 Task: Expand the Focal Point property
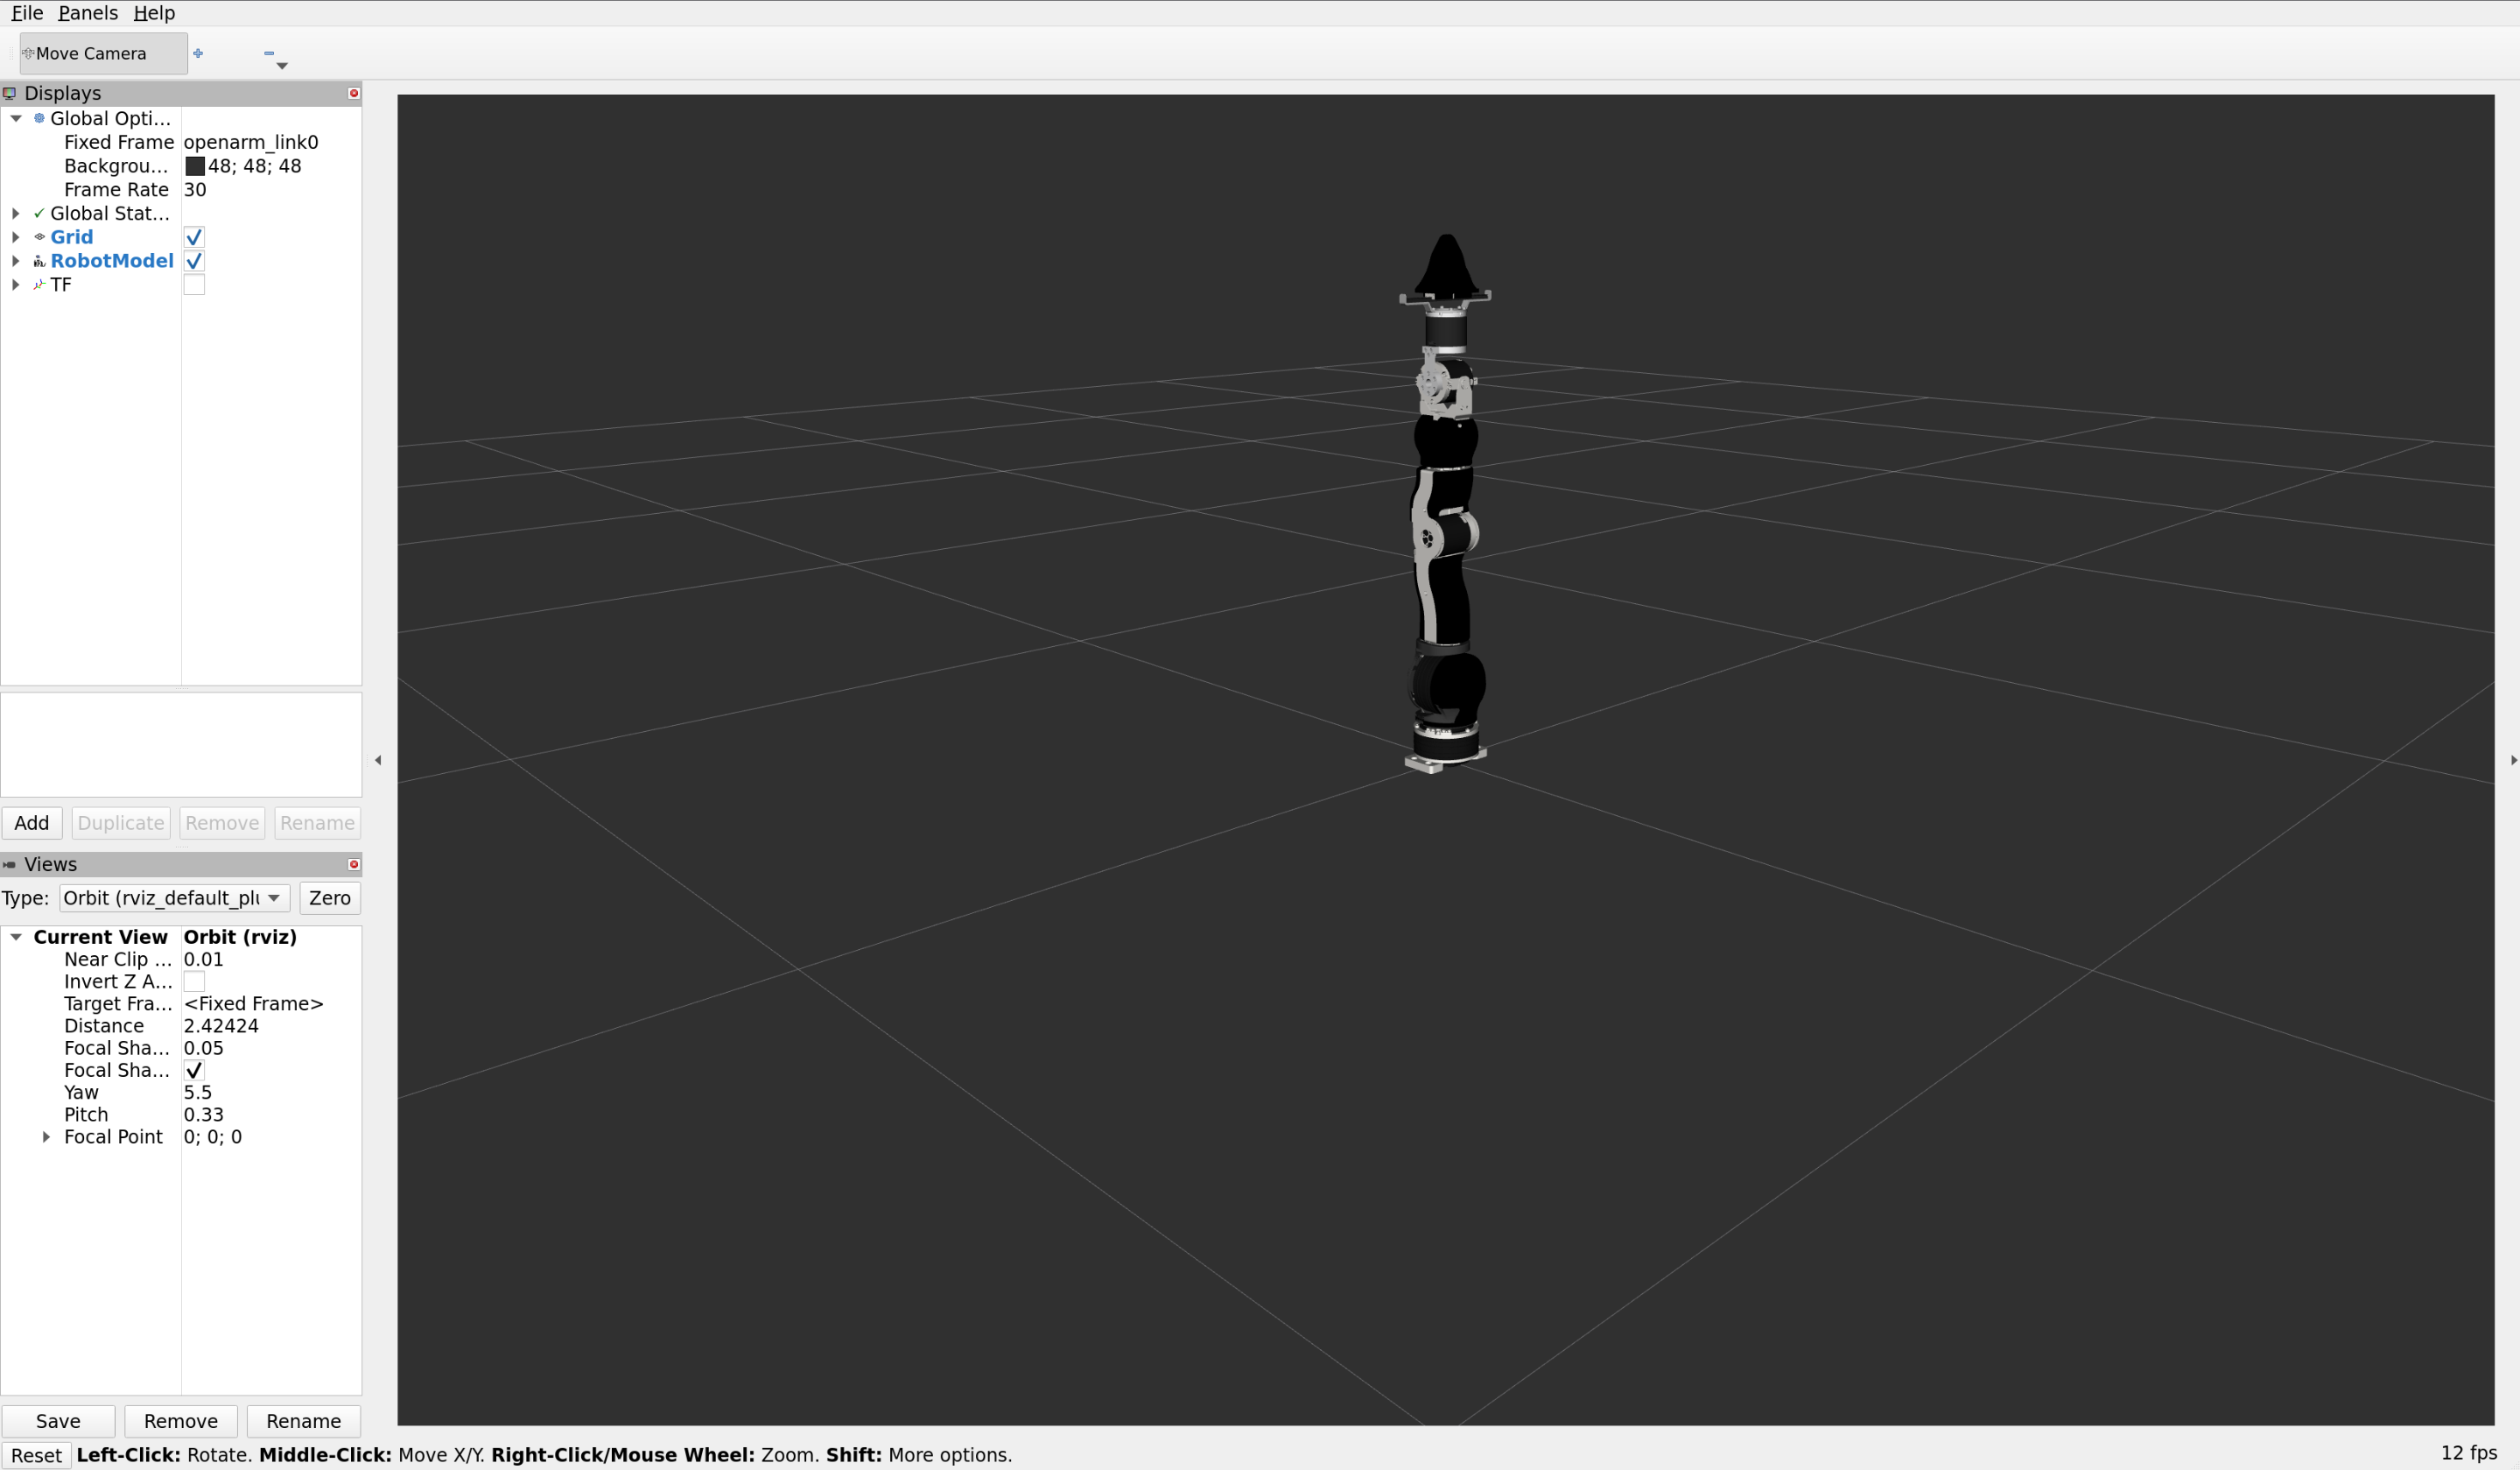tap(46, 1137)
